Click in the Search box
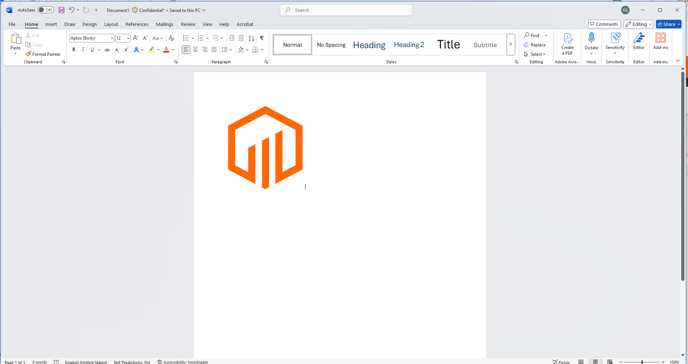 [x=346, y=10]
